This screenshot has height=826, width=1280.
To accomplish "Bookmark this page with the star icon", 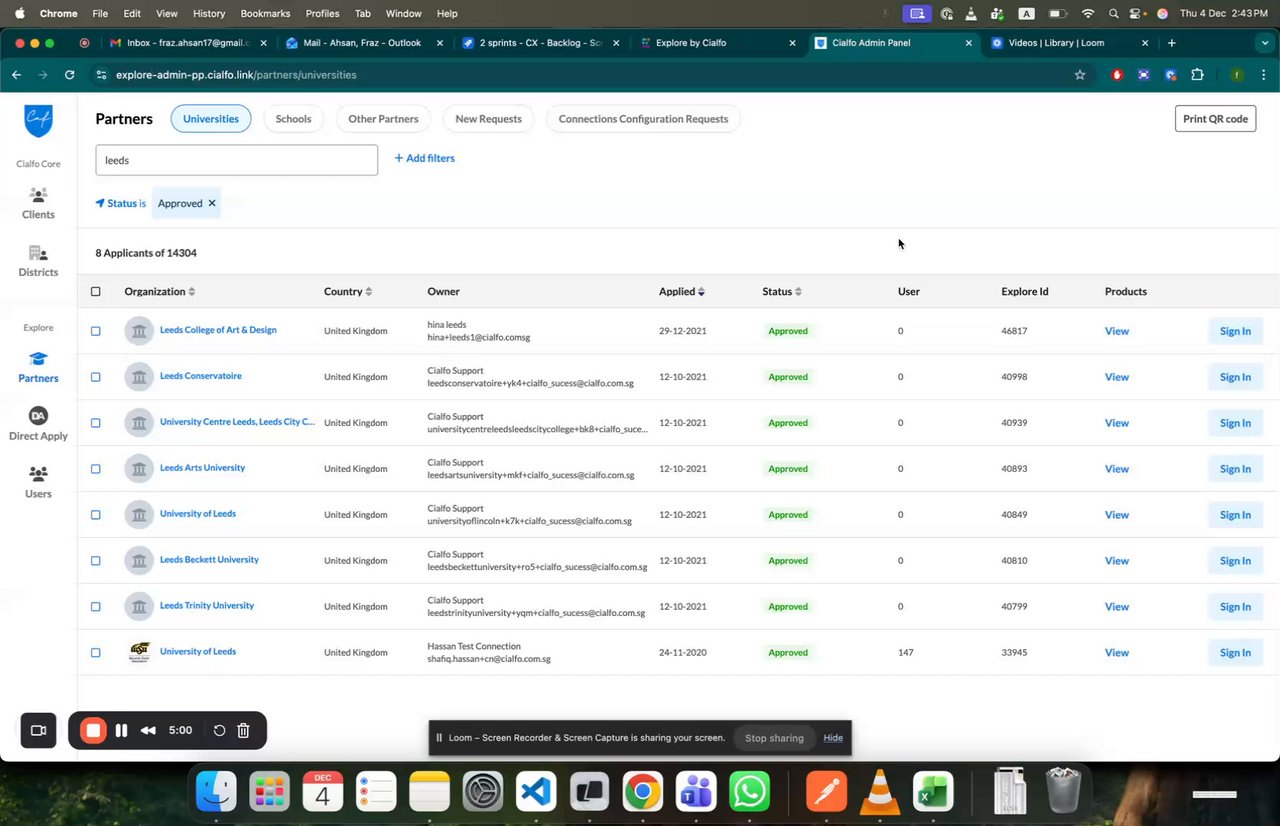I will 1080,75.
